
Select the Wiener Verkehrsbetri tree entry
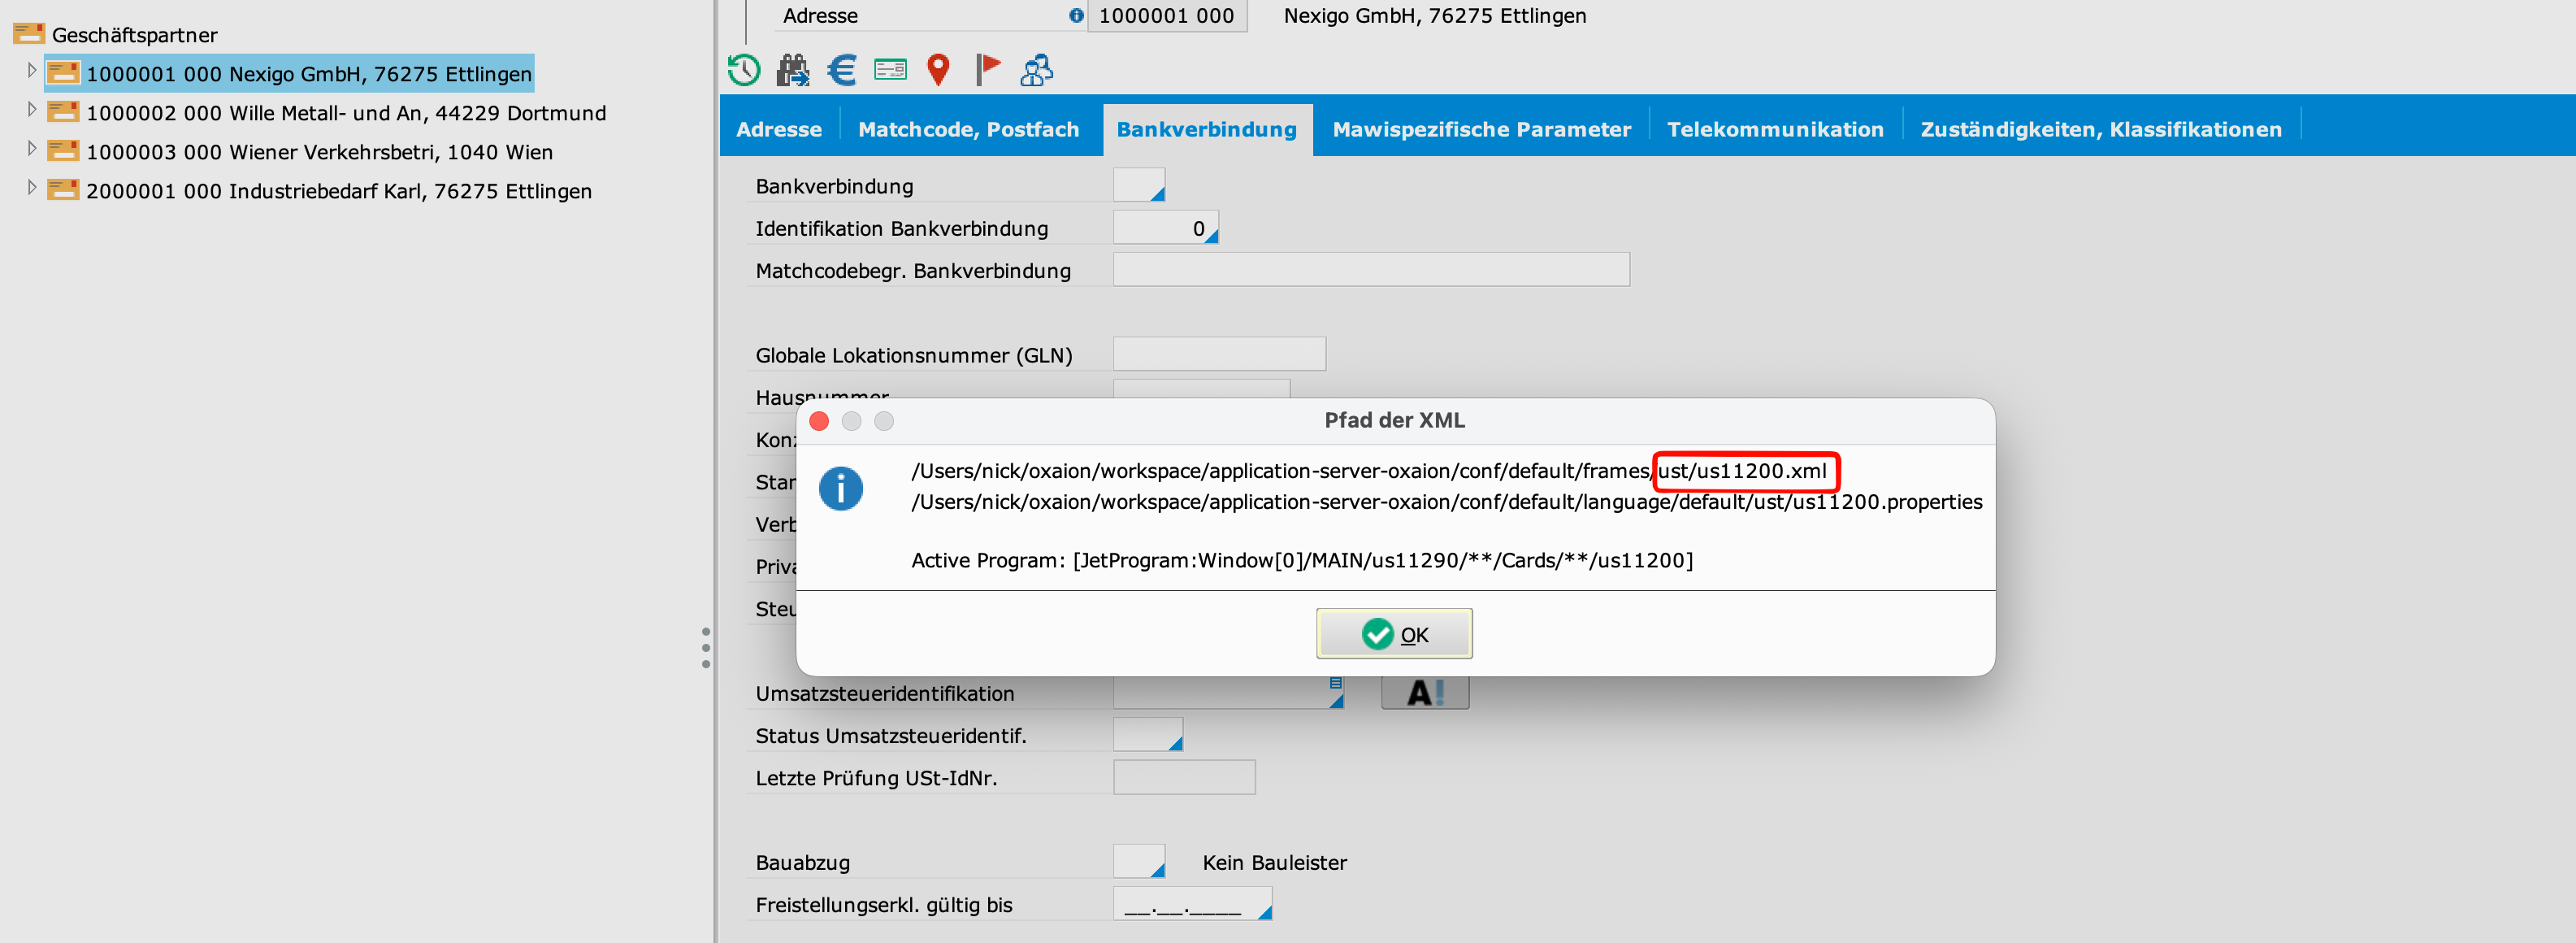[x=320, y=151]
